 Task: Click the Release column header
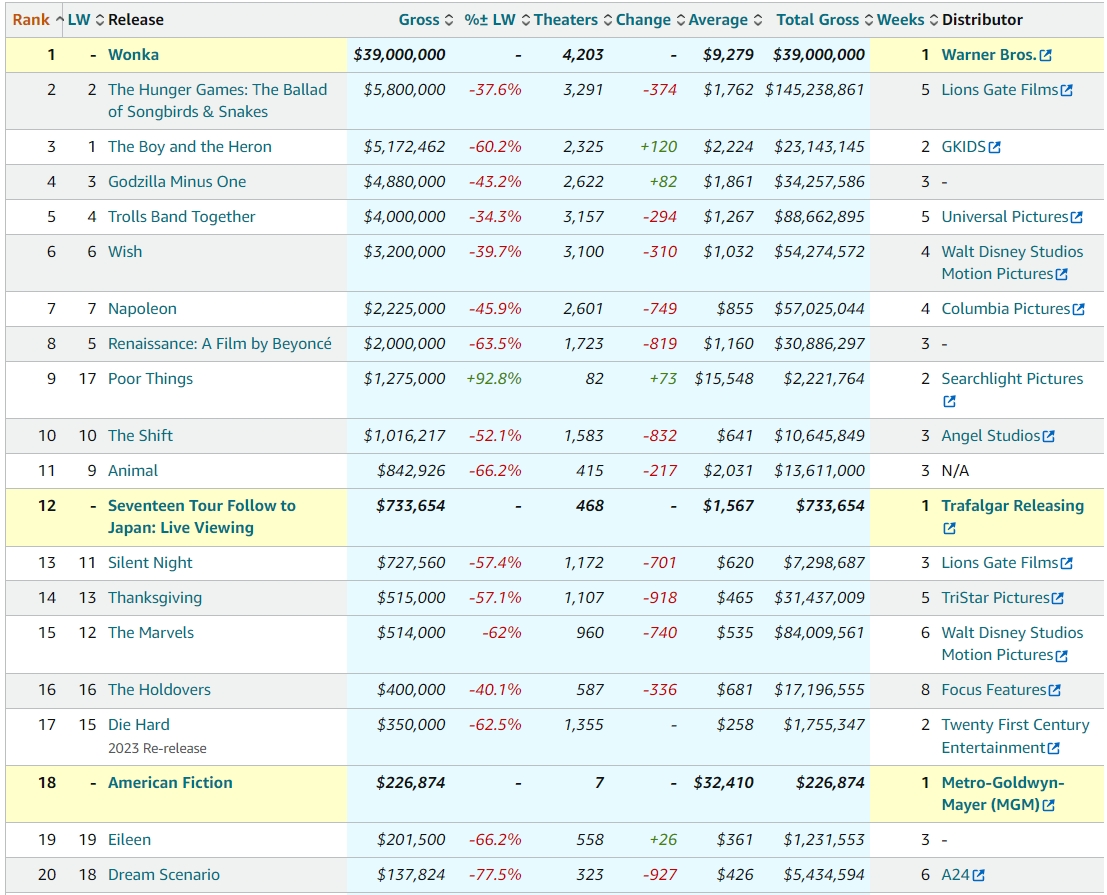coord(136,20)
